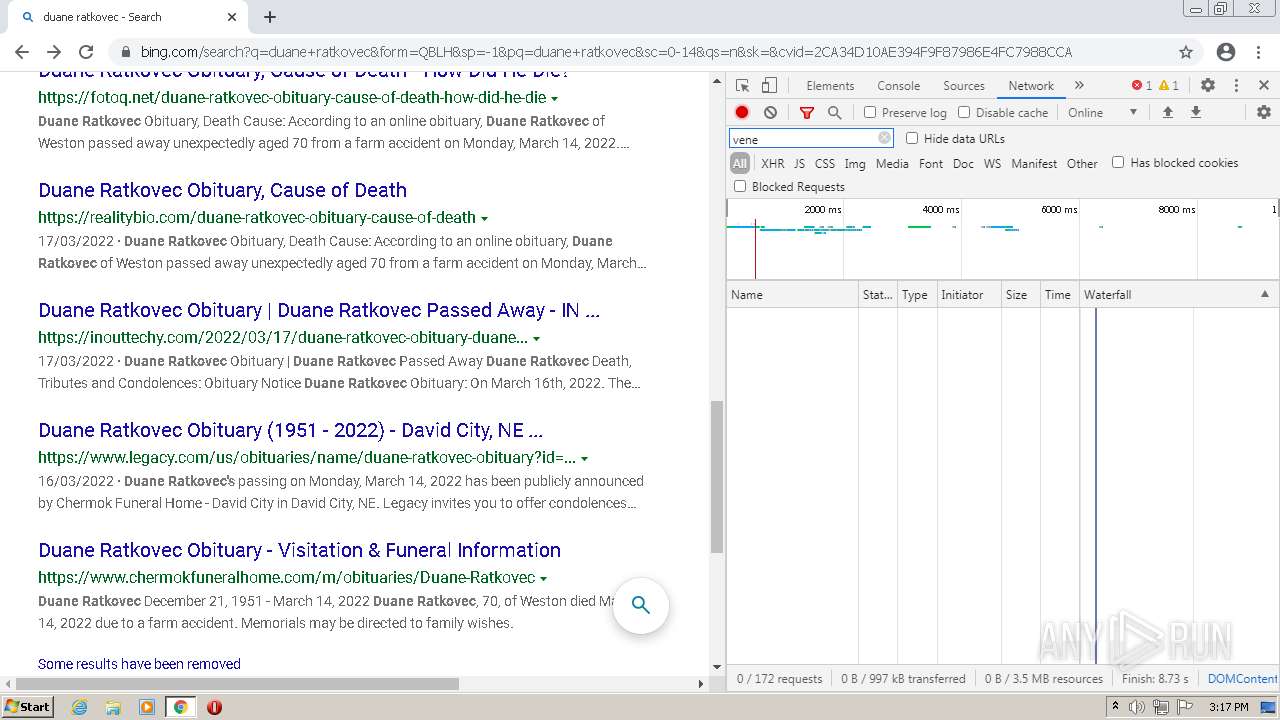
Task: Expand options for fotoq.net result
Action: click(555, 98)
